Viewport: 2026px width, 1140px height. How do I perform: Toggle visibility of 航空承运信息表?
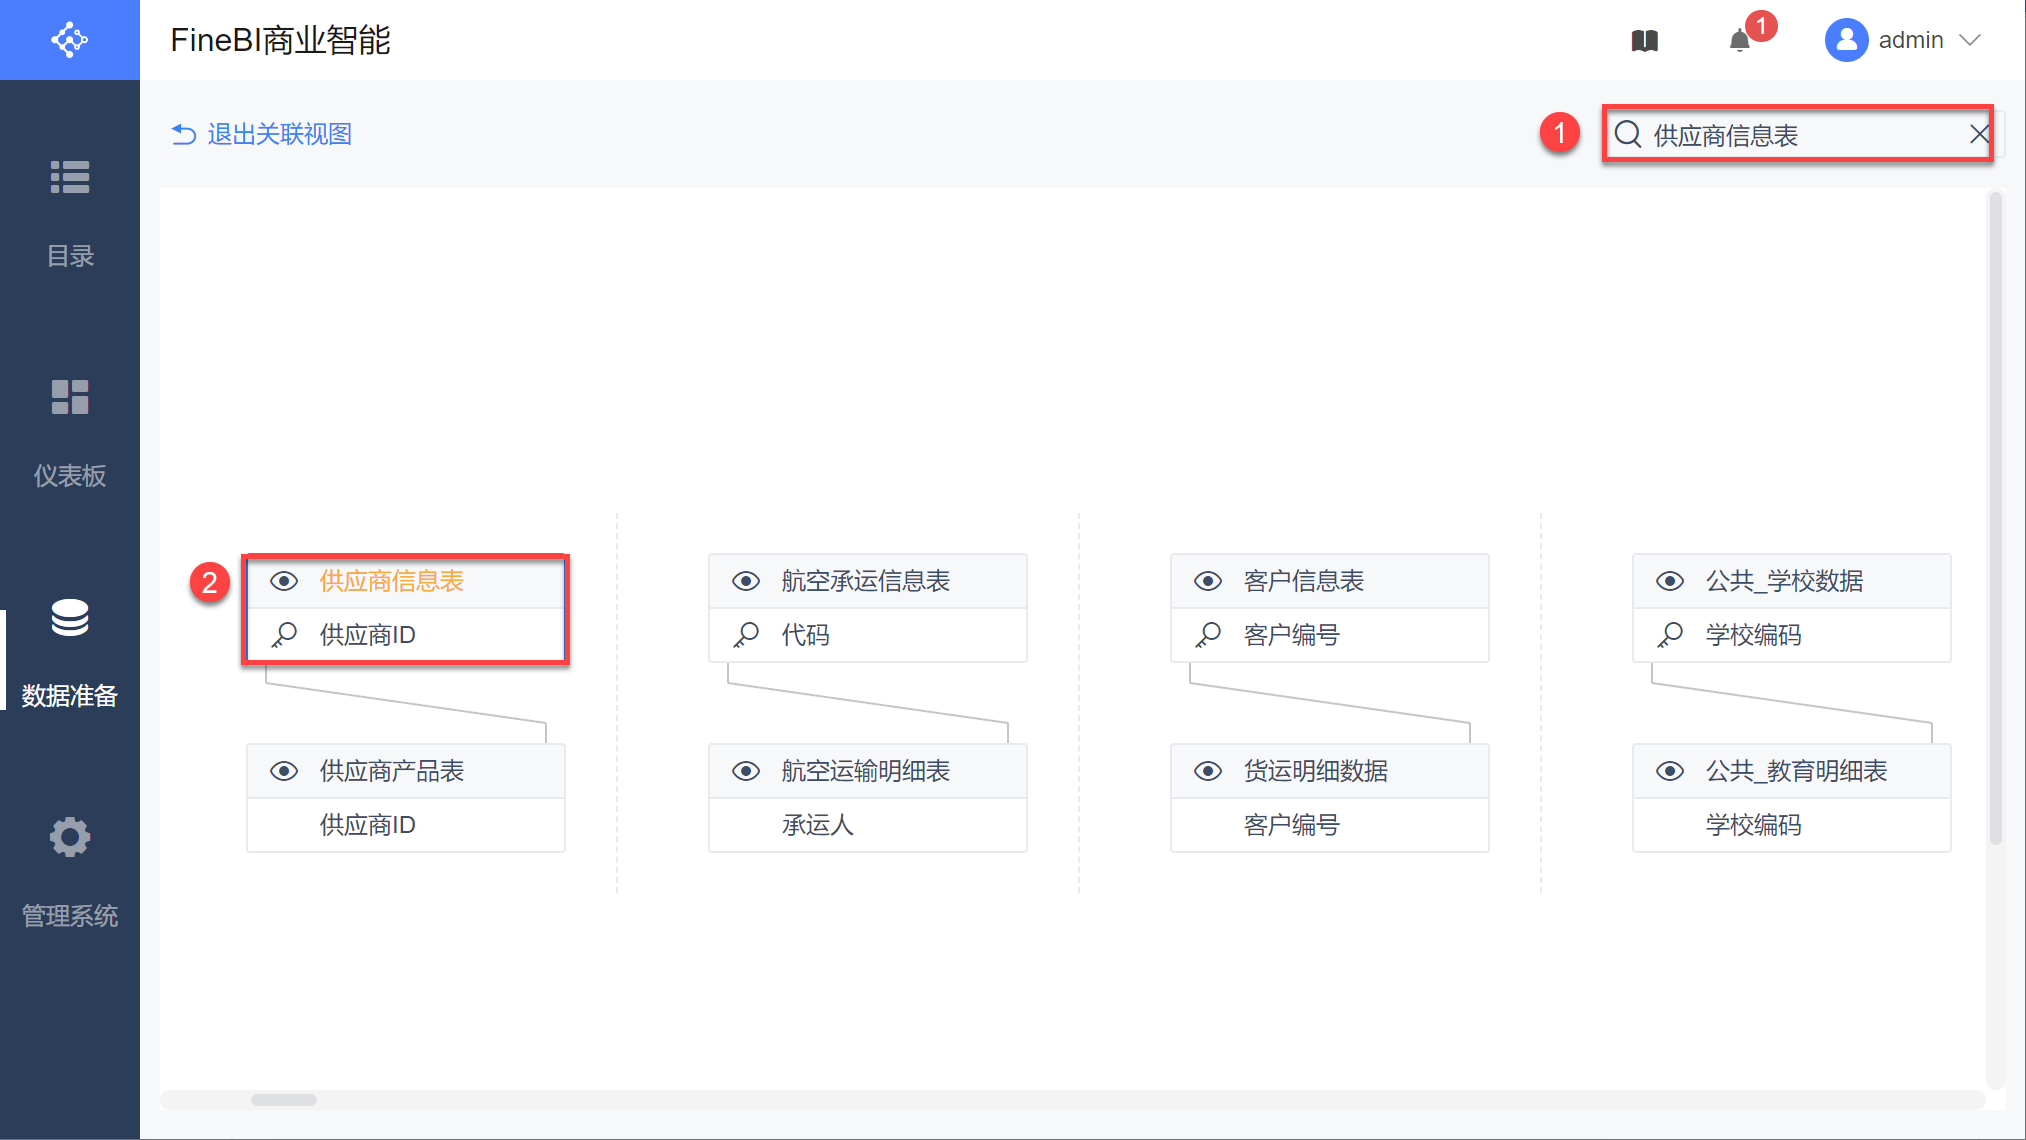click(746, 581)
